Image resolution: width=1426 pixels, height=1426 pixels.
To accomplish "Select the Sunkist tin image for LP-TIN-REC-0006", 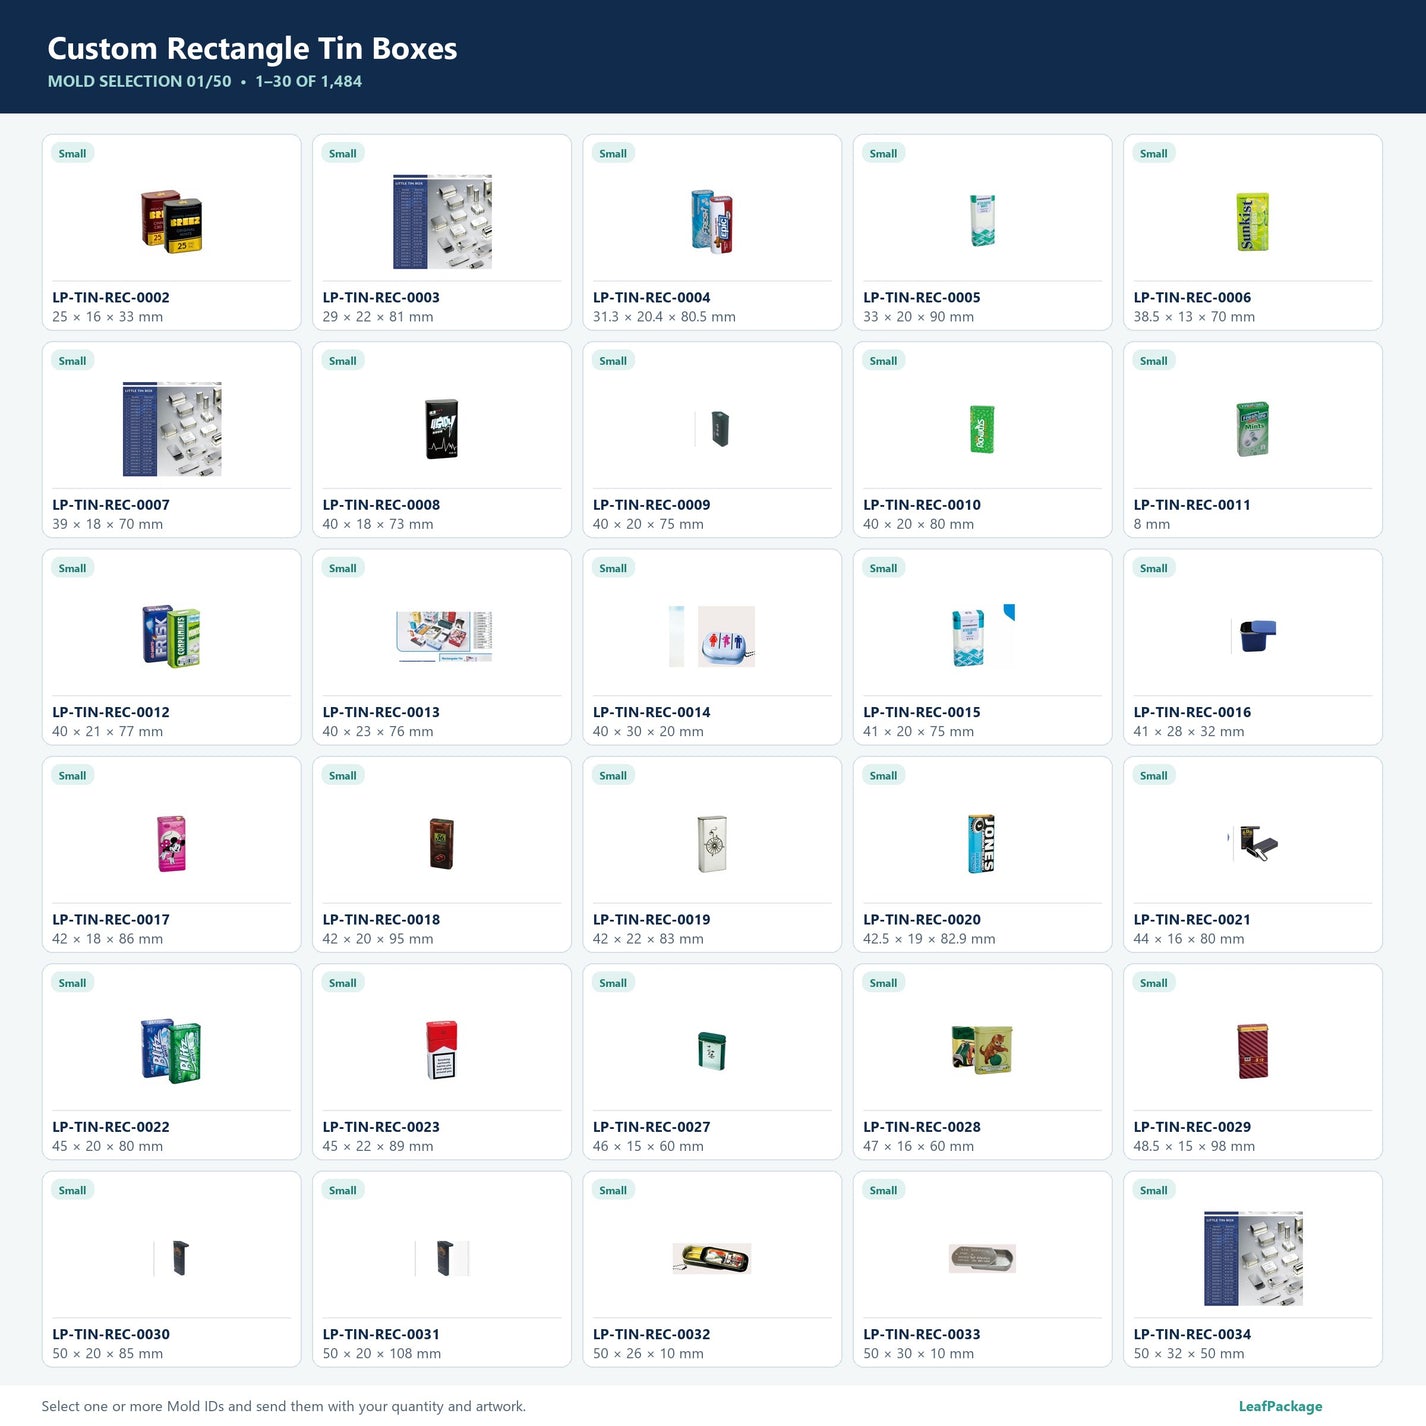I will tap(1252, 221).
